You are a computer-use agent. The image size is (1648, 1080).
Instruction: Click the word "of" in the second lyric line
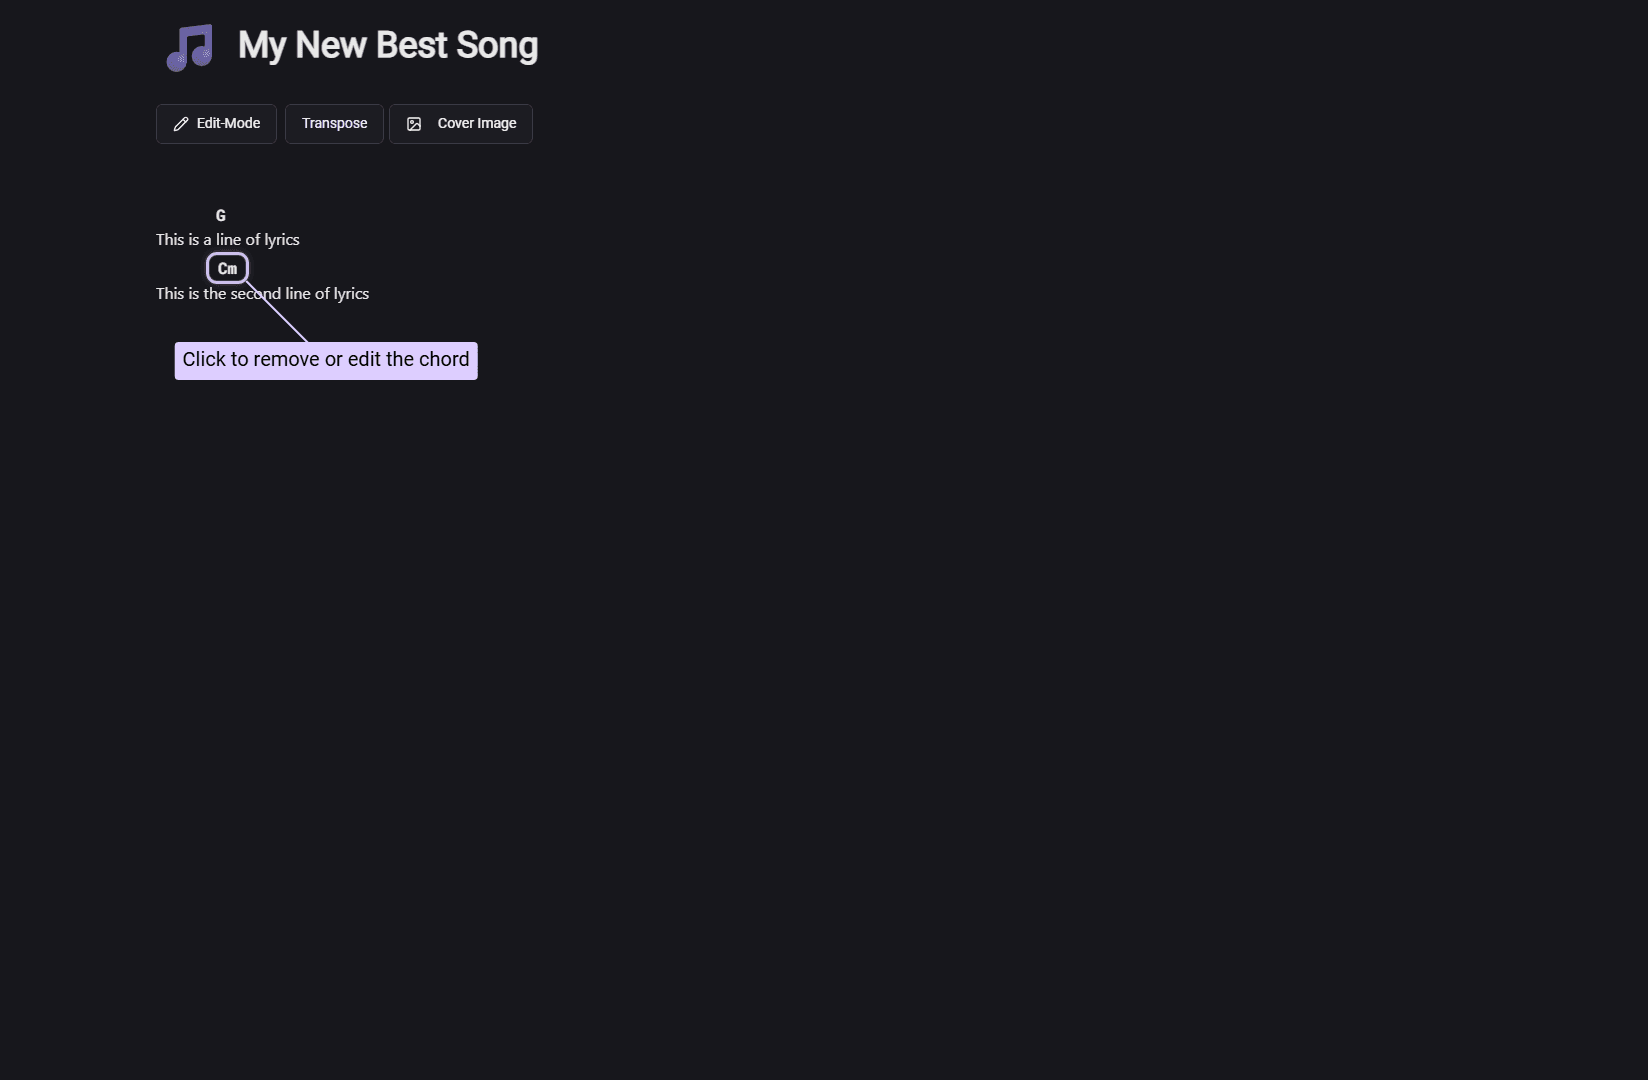coord(322,294)
